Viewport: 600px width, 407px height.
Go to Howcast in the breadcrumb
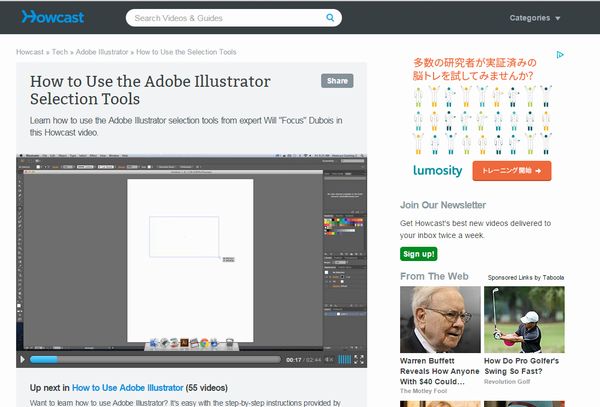tap(31, 52)
